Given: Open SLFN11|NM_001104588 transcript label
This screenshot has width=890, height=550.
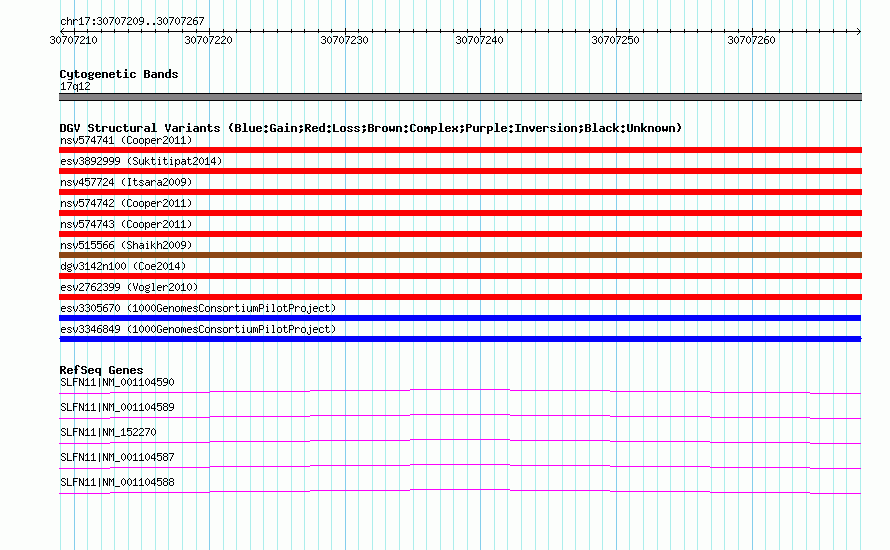Looking at the screenshot, I should tap(117, 482).
